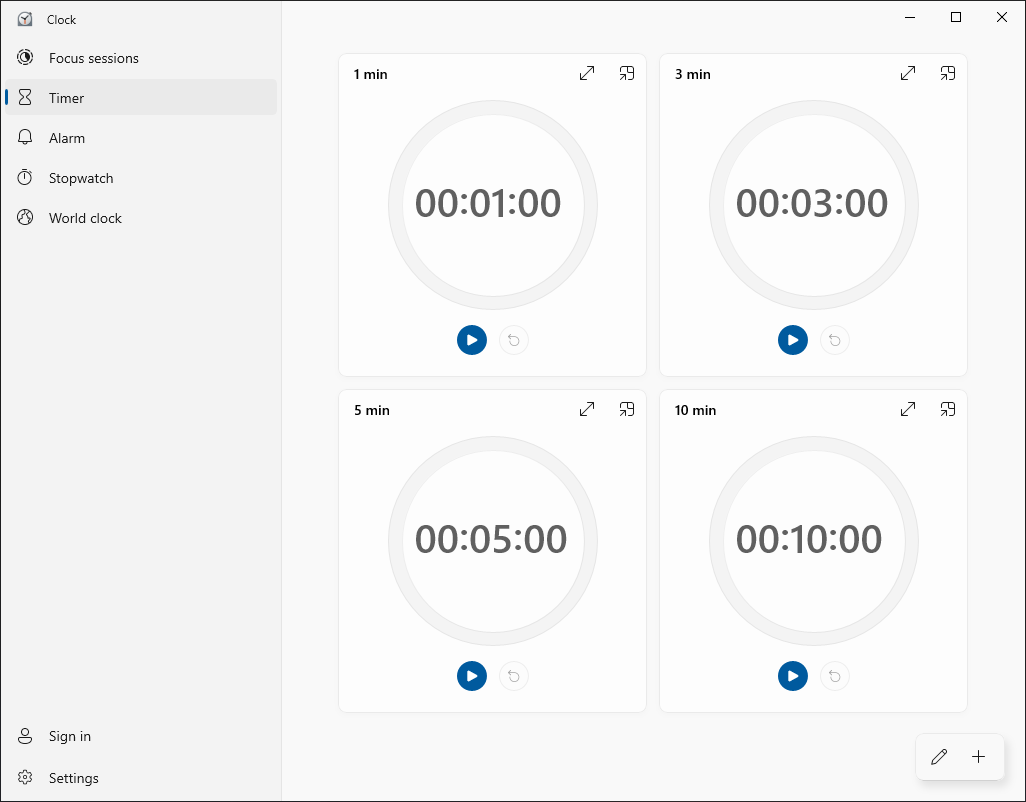Click the 00:01:00 timer display

[x=488, y=203]
